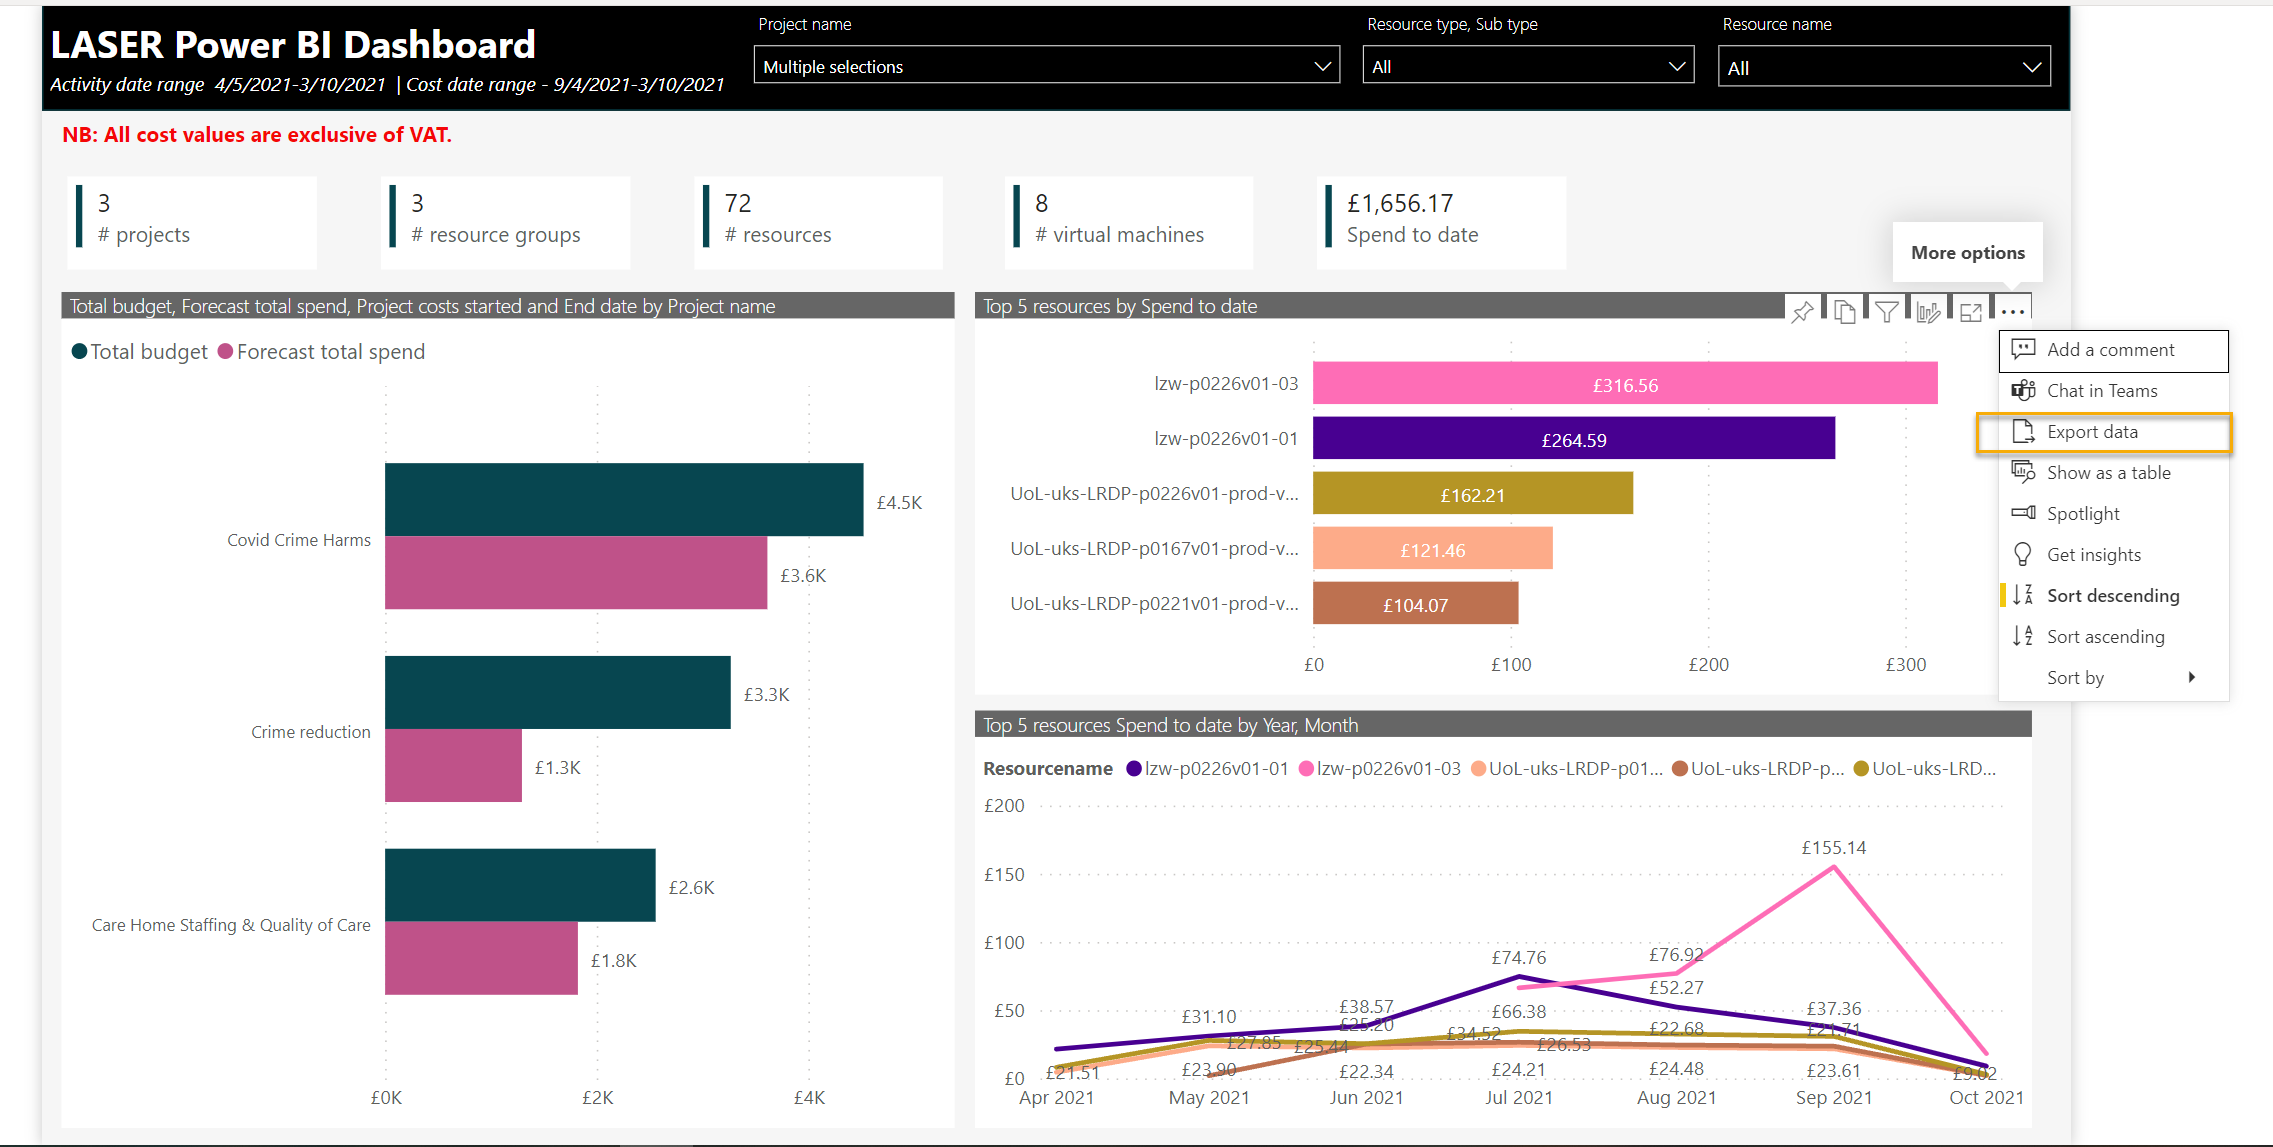This screenshot has height=1147, width=2273.
Task: Open the Resource name dropdown
Action: point(1883,67)
